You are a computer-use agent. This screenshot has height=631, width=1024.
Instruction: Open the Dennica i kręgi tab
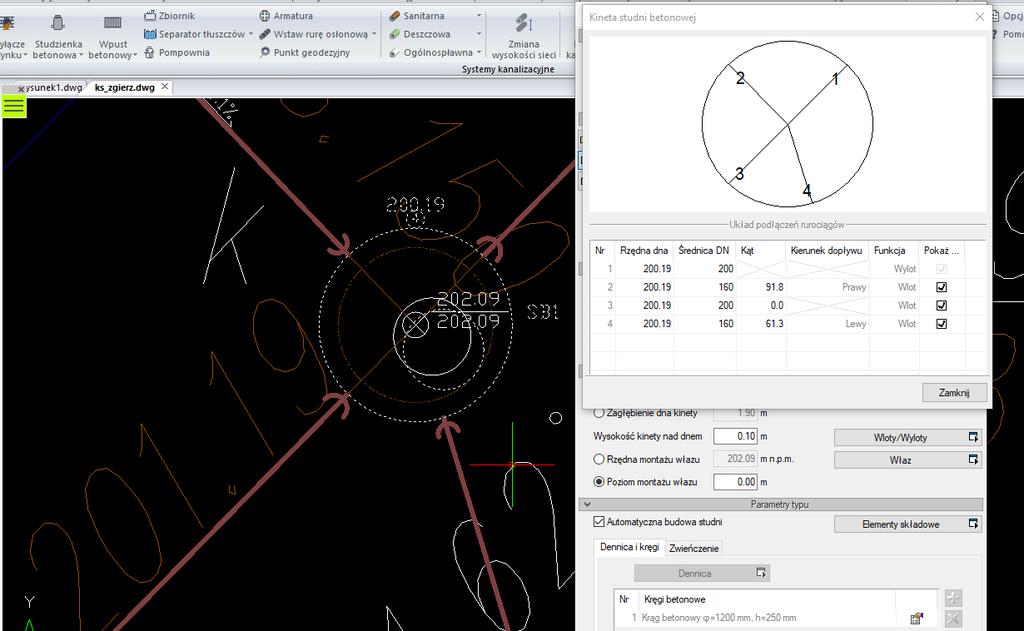pos(630,547)
